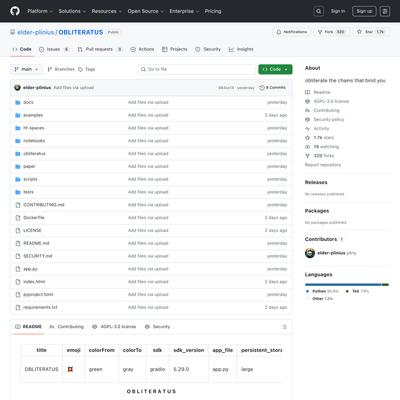Expand the green Code dropdown button
The height and width of the screenshot is (400, 400).
coord(275,69)
